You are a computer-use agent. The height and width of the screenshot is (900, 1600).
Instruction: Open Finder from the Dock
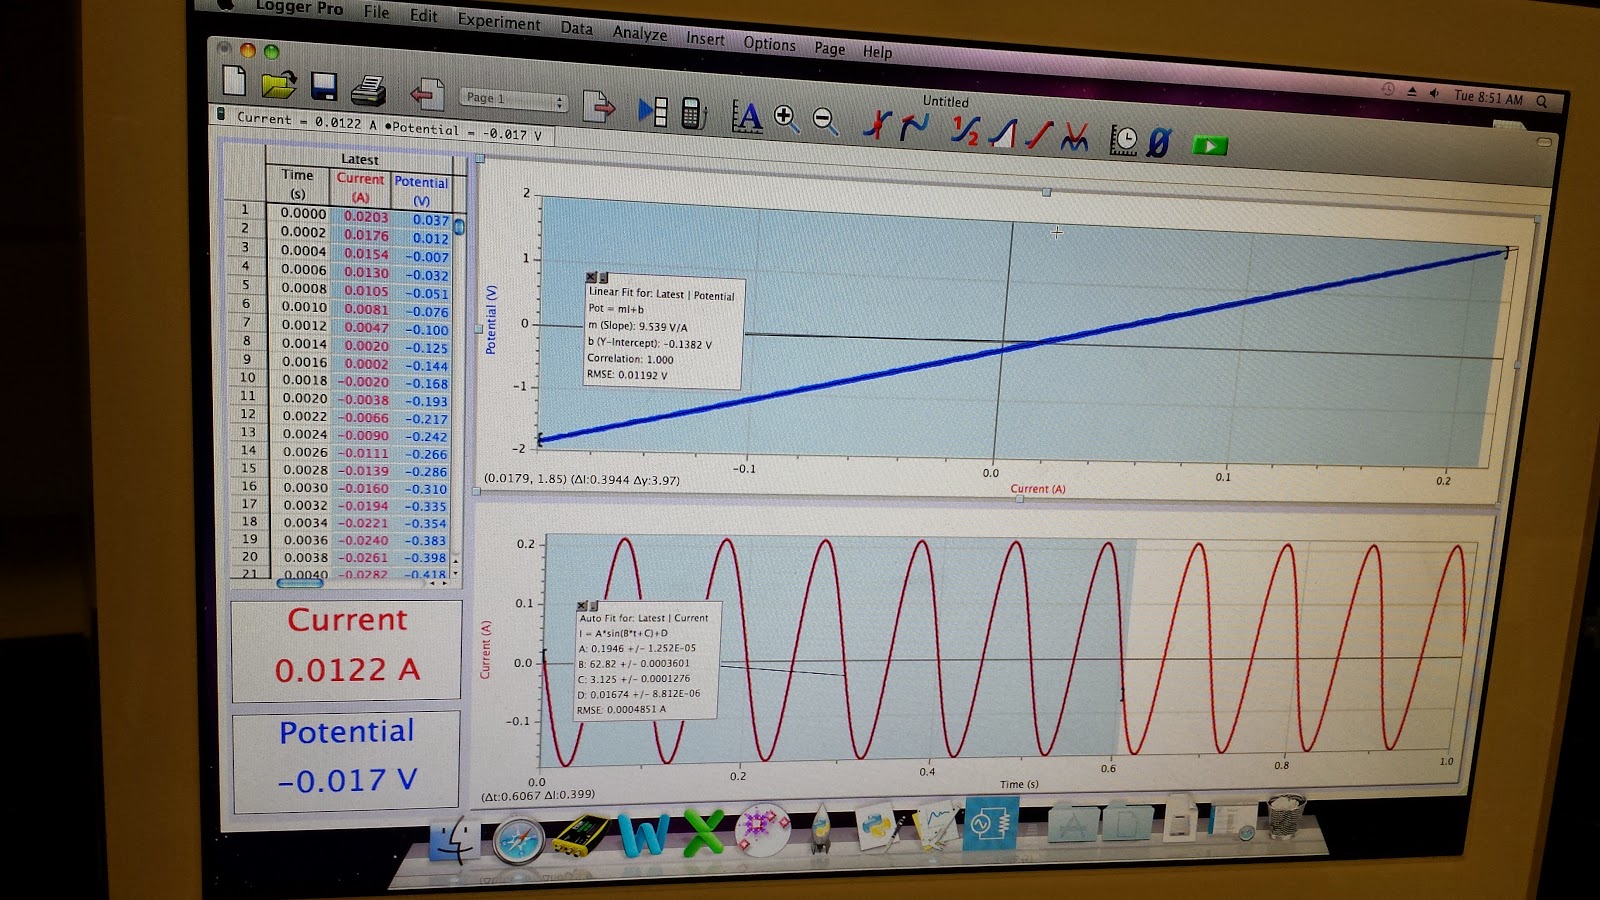click(454, 838)
